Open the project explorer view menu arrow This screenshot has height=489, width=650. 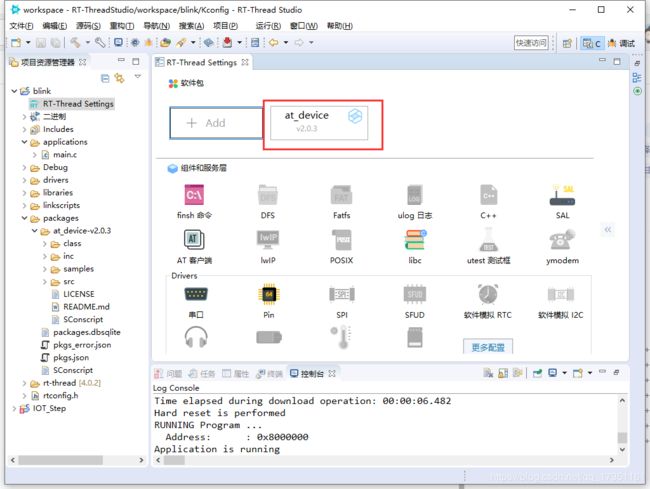[x=138, y=77]
